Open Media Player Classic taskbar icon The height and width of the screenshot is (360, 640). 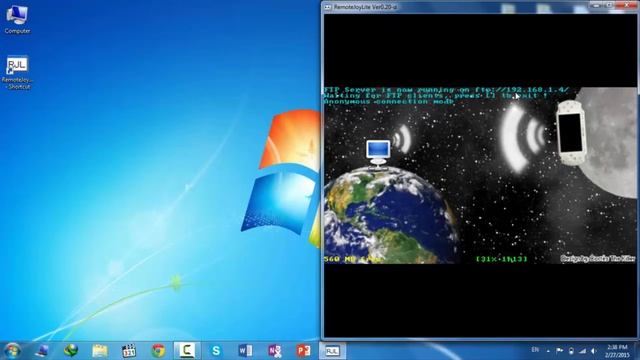tap(129, 351)
